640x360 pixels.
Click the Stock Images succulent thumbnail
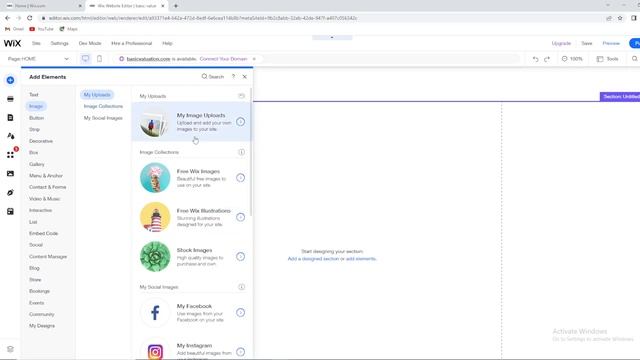click(x=155, y=256)
